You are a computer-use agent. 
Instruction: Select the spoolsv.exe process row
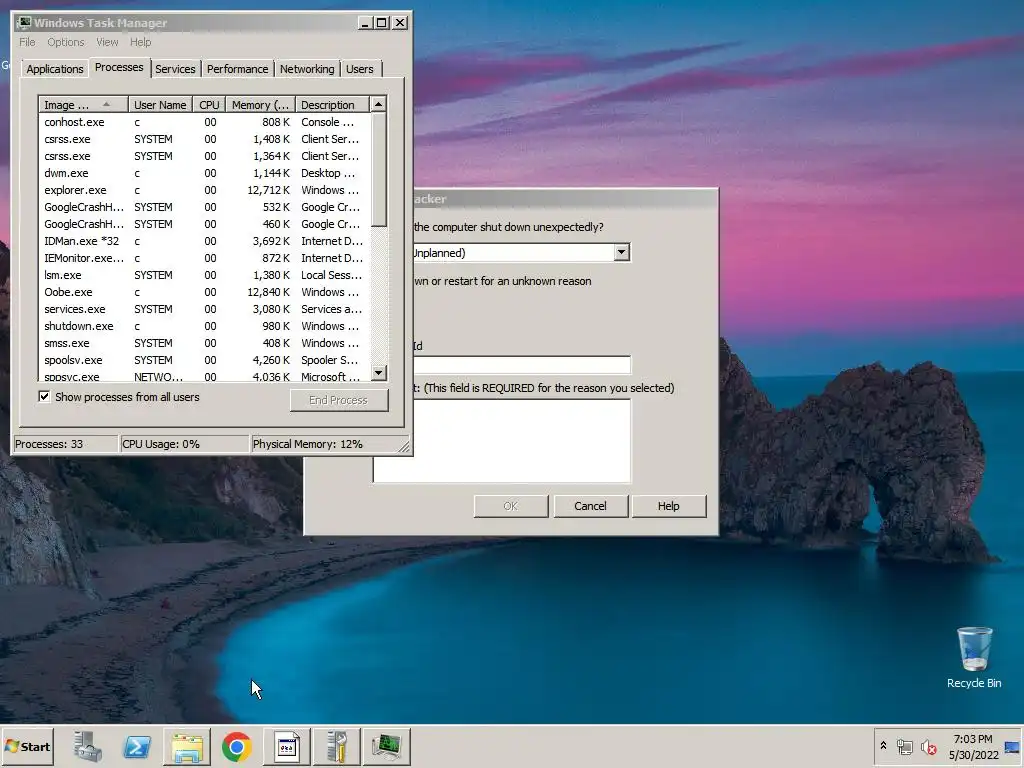204,360
